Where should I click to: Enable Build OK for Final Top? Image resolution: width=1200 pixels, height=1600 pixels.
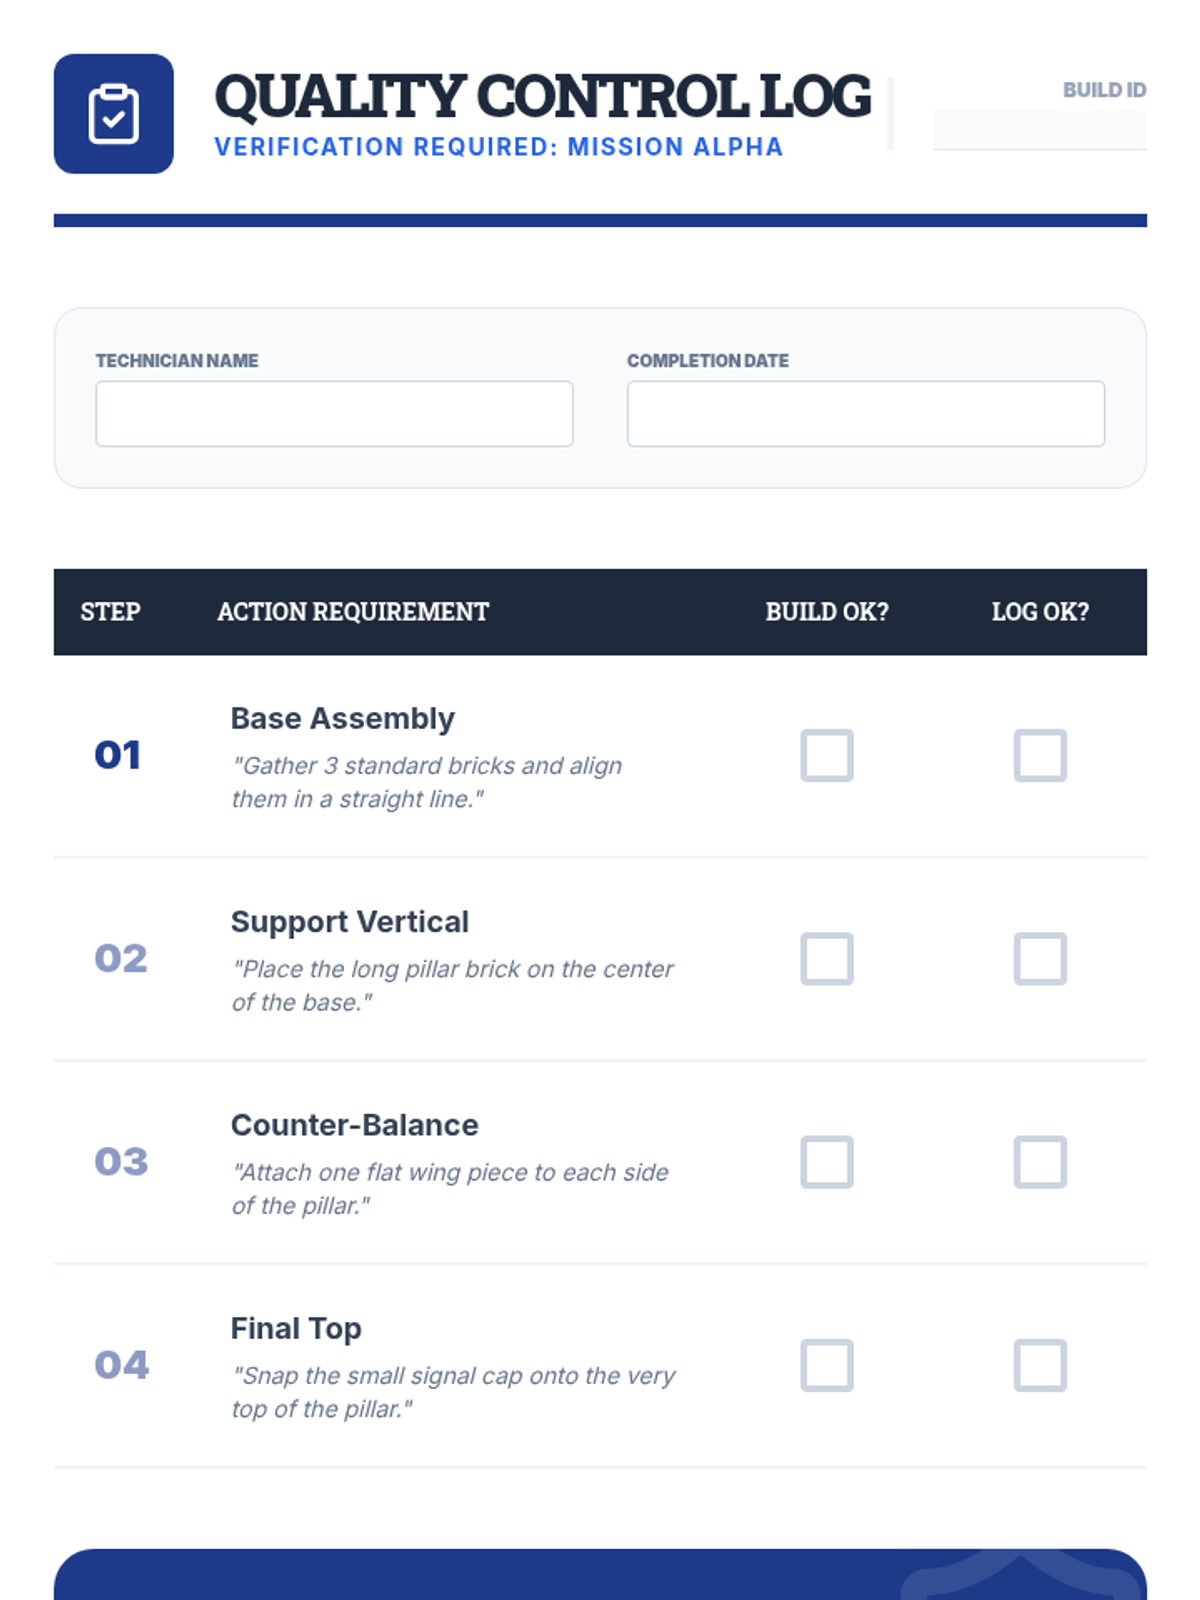(x=826, y=1365)
